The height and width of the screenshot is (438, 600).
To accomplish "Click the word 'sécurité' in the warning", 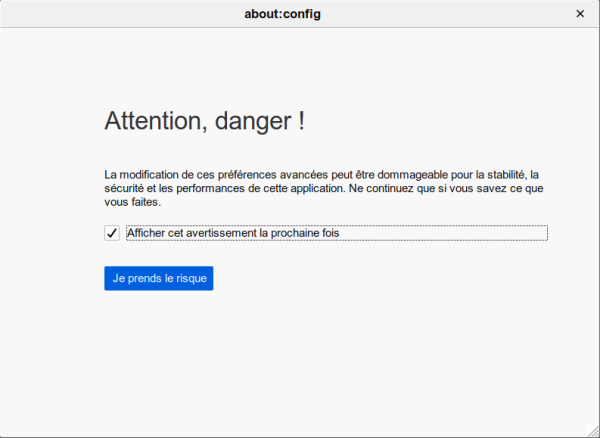I will click(124, 188).
